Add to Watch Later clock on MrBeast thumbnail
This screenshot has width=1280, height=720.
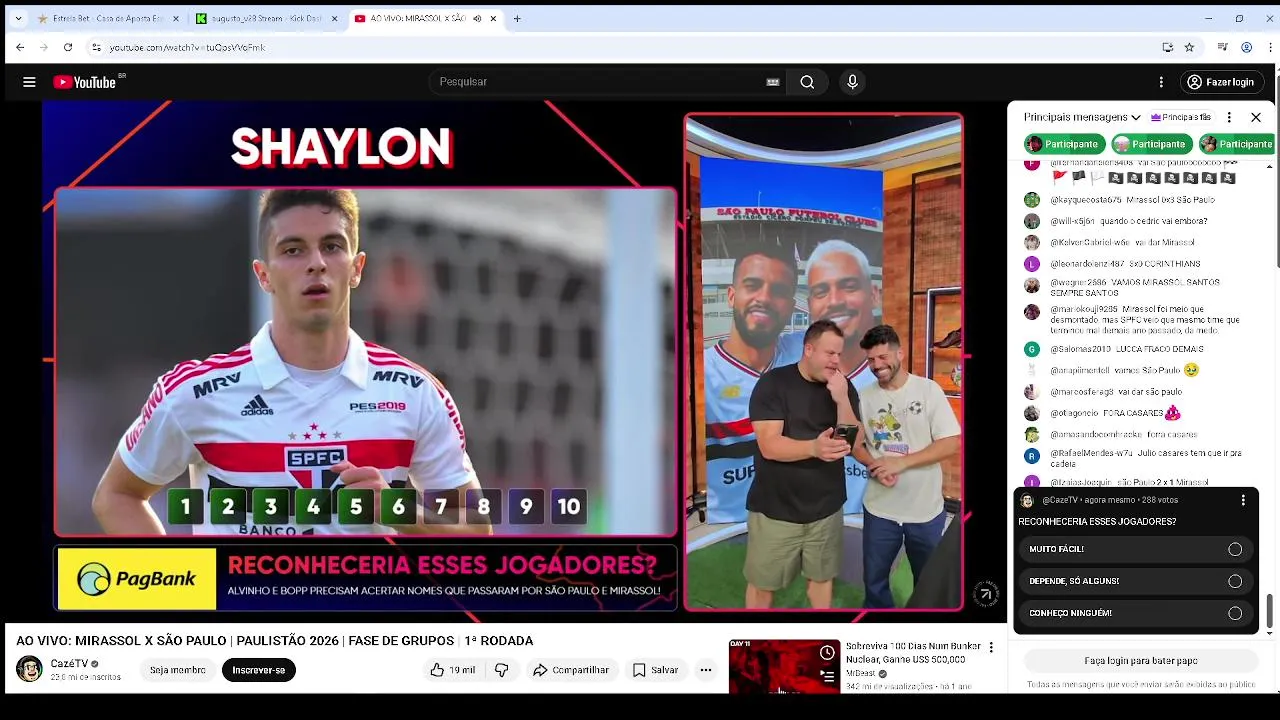pyautogui.click(x=827, y=653)
